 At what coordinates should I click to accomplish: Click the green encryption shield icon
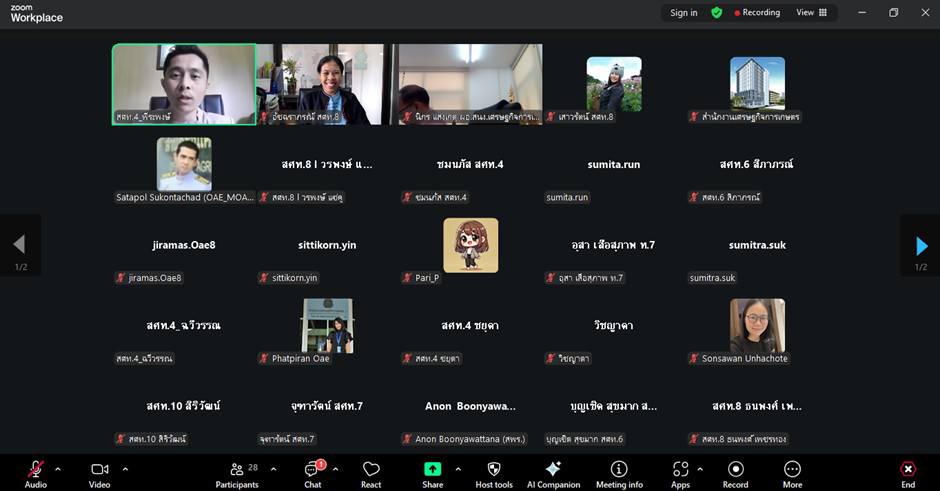click(x=716, y=13)
